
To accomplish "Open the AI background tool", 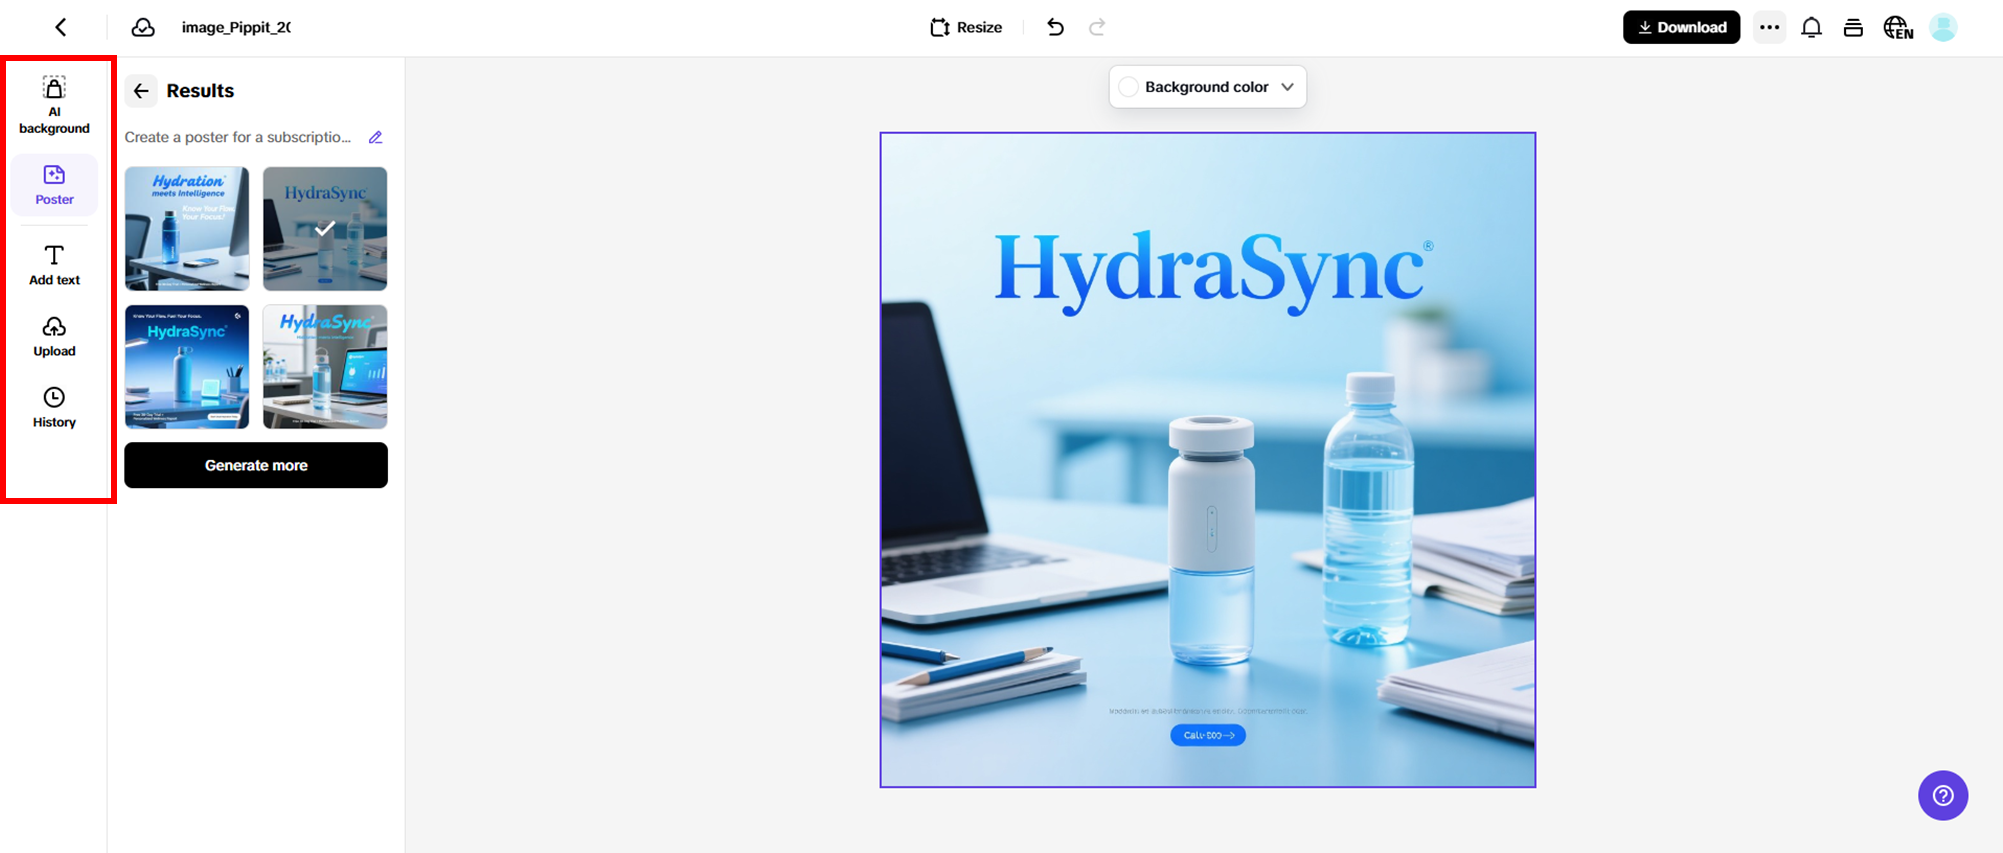I will 54,105.
